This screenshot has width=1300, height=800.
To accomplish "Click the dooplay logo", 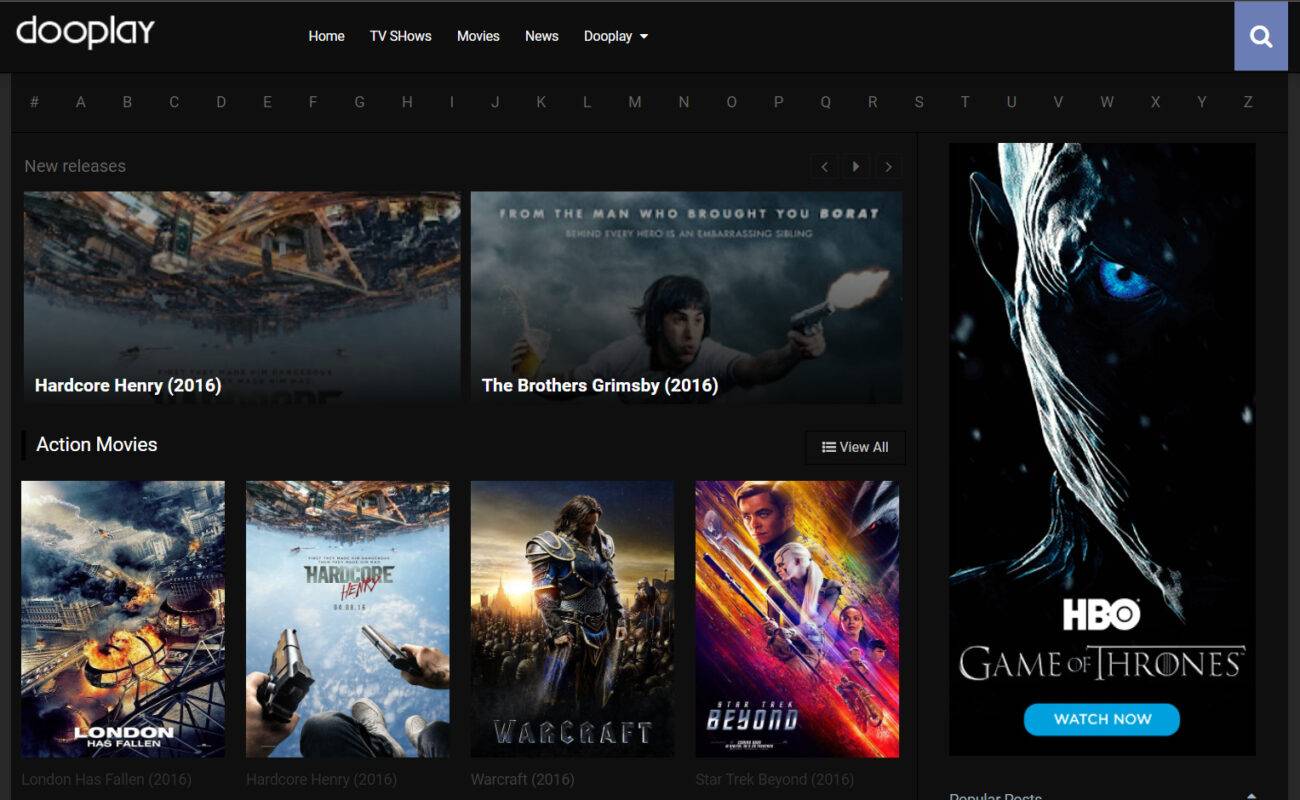I will click(85, 33).
